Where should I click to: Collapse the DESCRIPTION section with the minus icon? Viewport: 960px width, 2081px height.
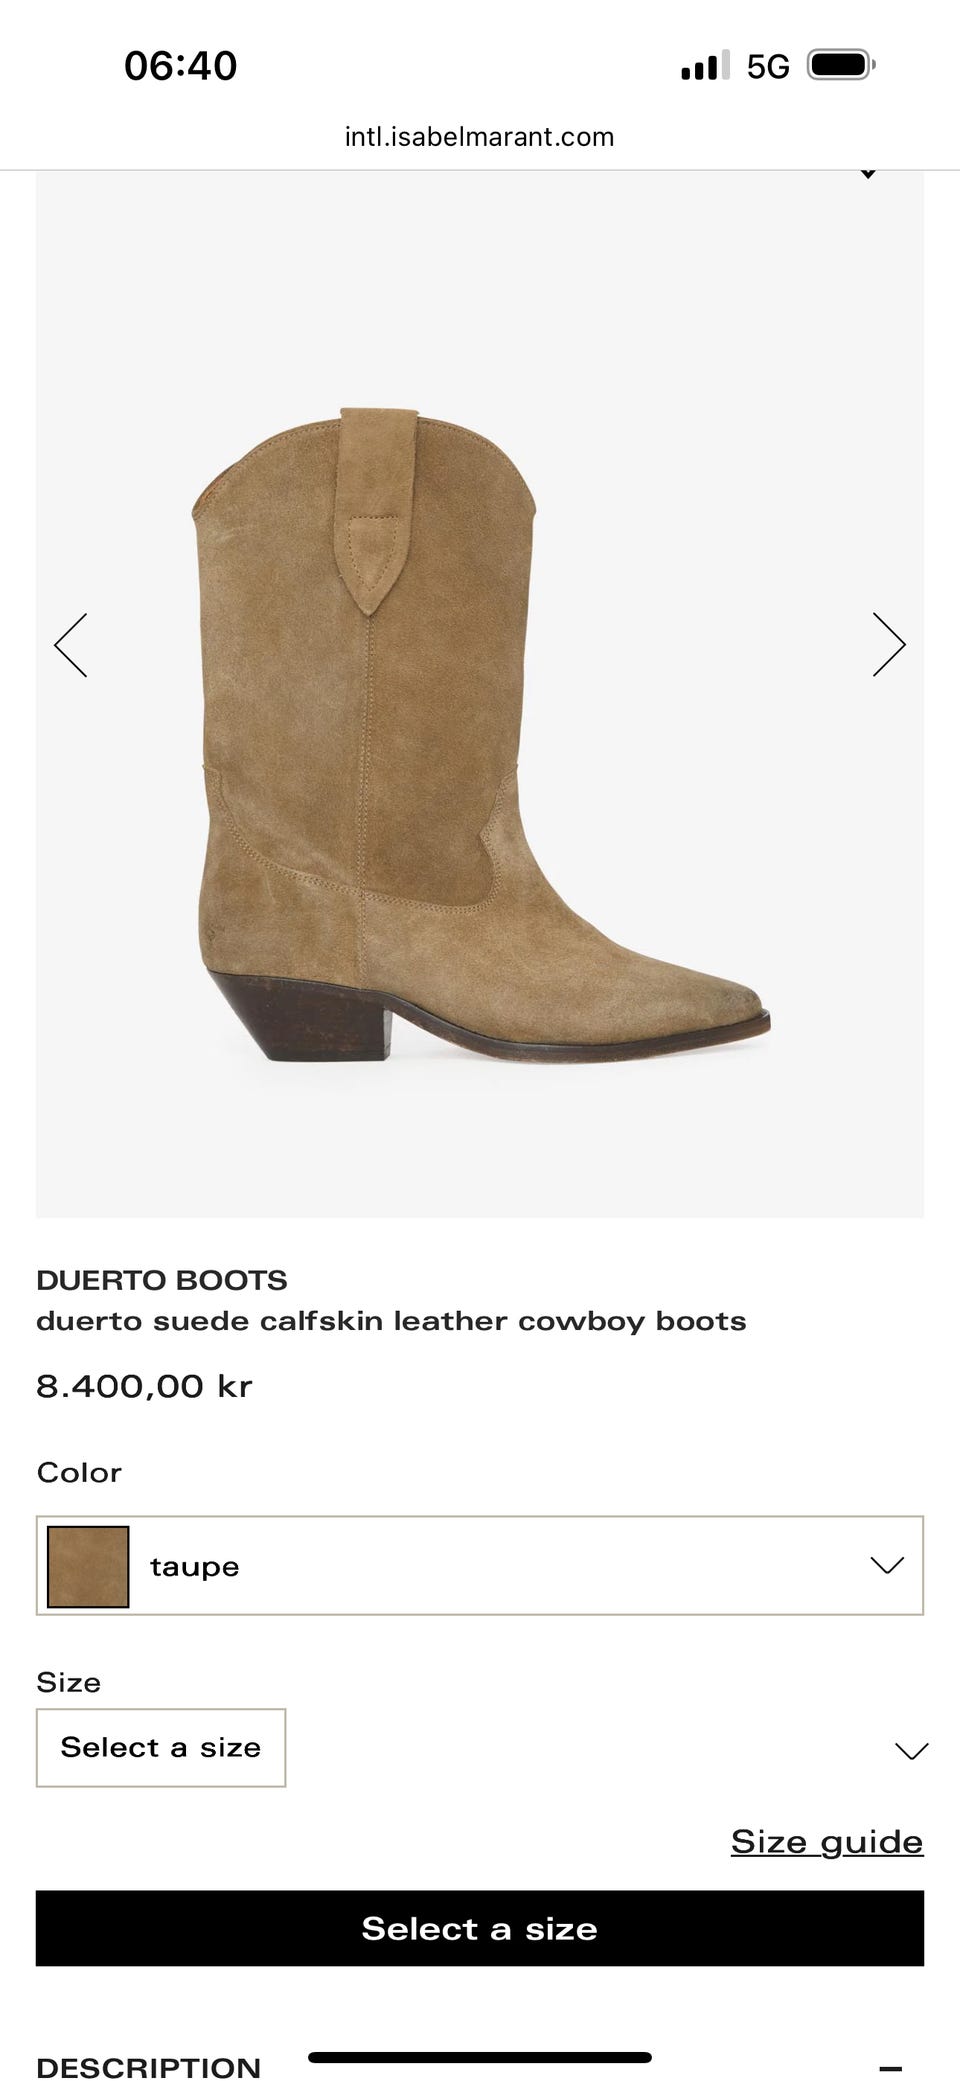coord(890,2066)
